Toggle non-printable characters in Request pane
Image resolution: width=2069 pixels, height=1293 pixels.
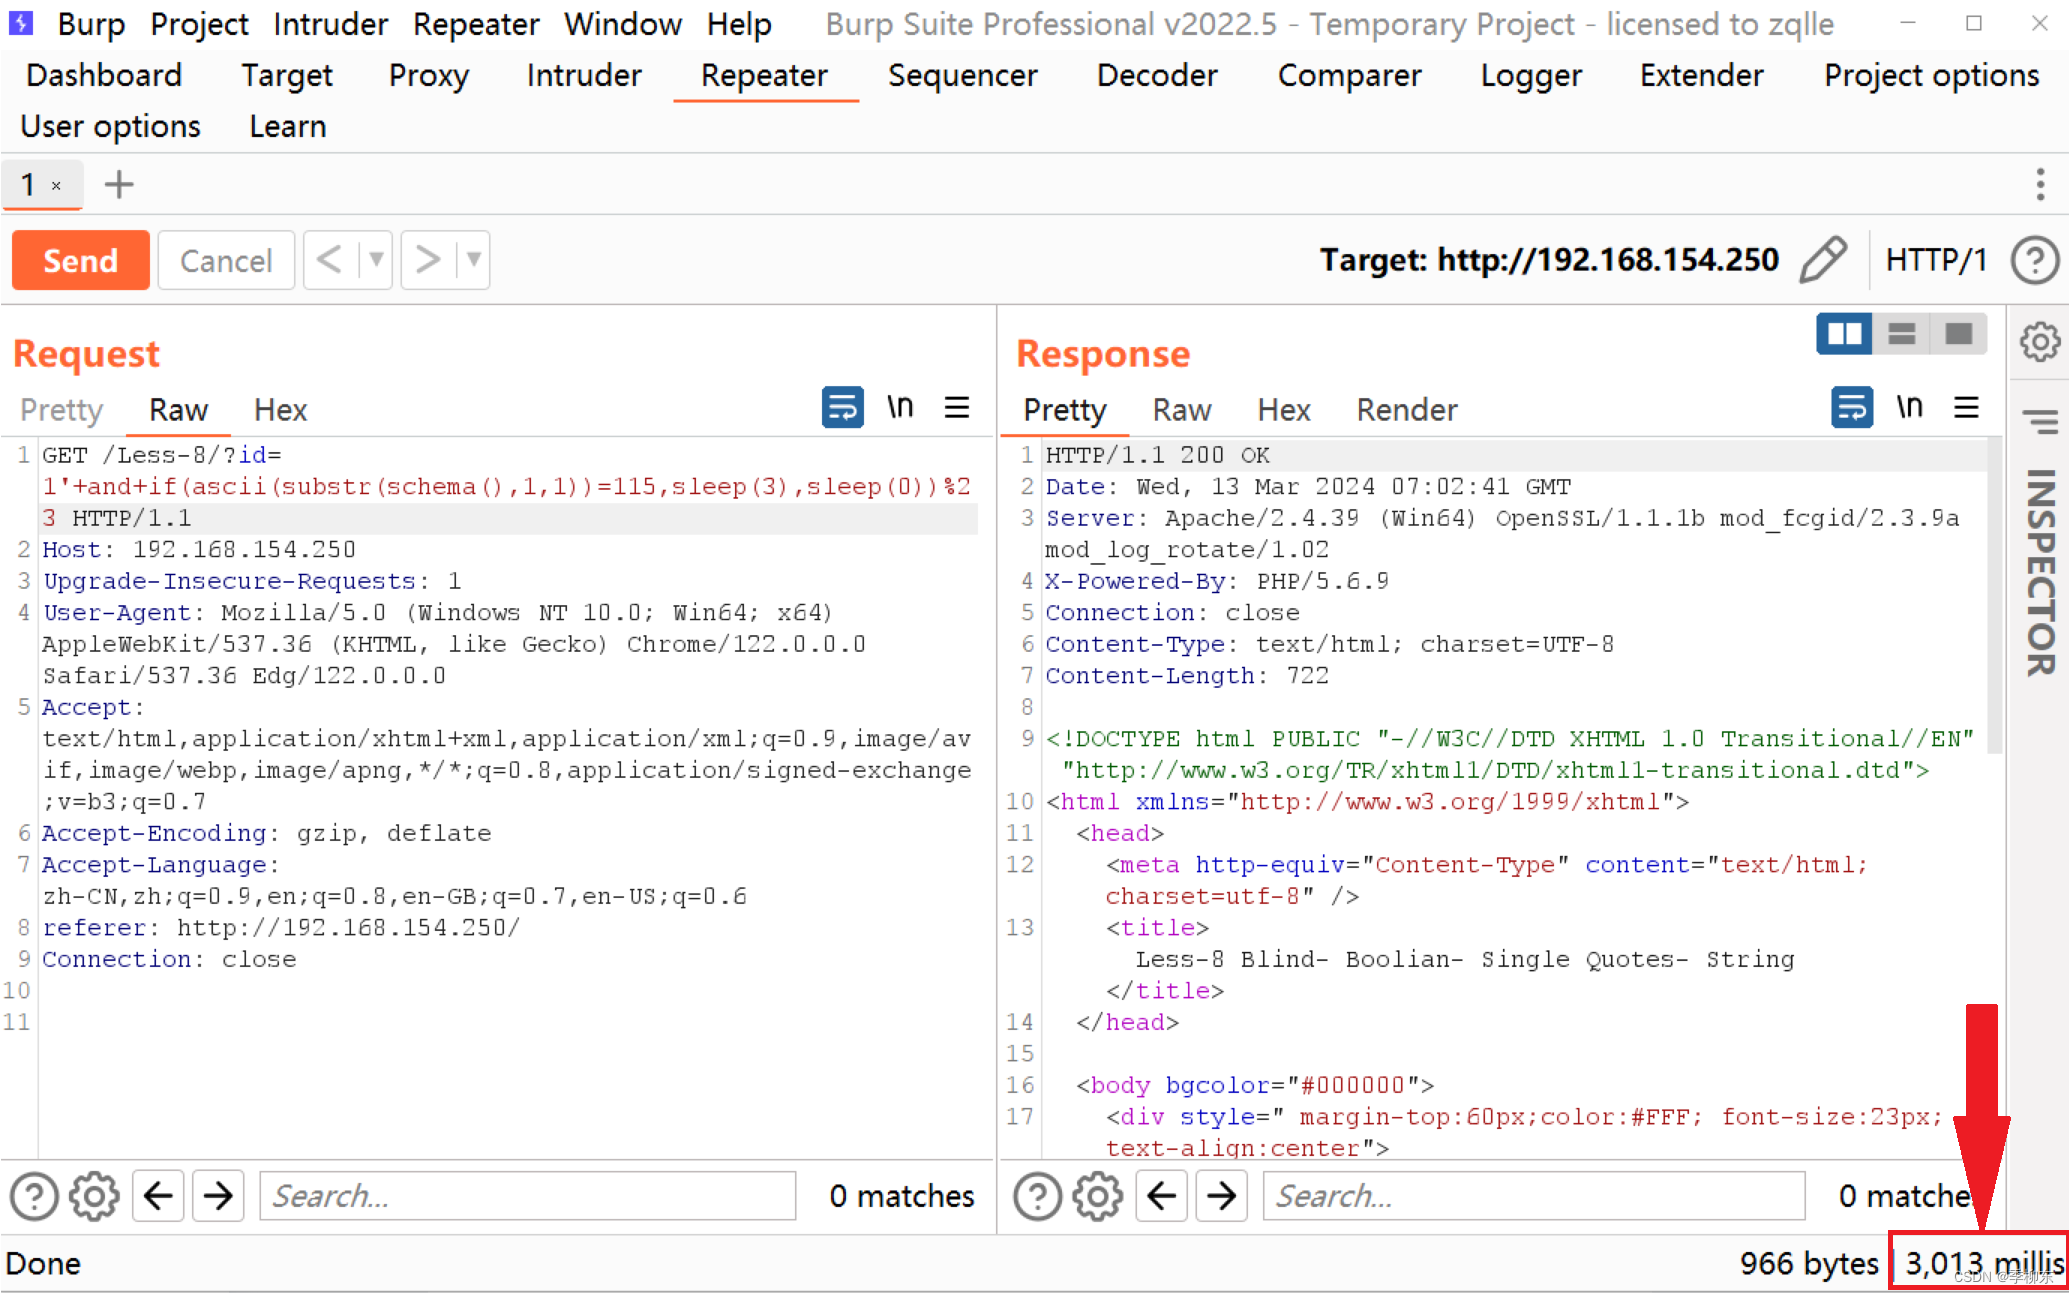pyautogui.click(x=900, y=408)
